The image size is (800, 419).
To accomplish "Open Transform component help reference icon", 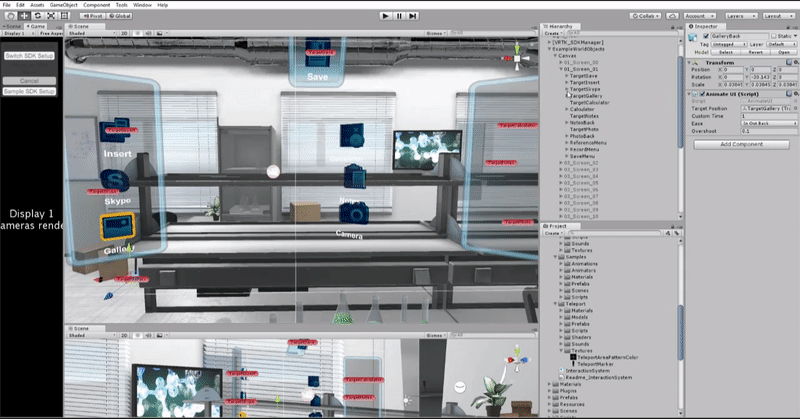I will pyautogui.click(x=789, y=62).
